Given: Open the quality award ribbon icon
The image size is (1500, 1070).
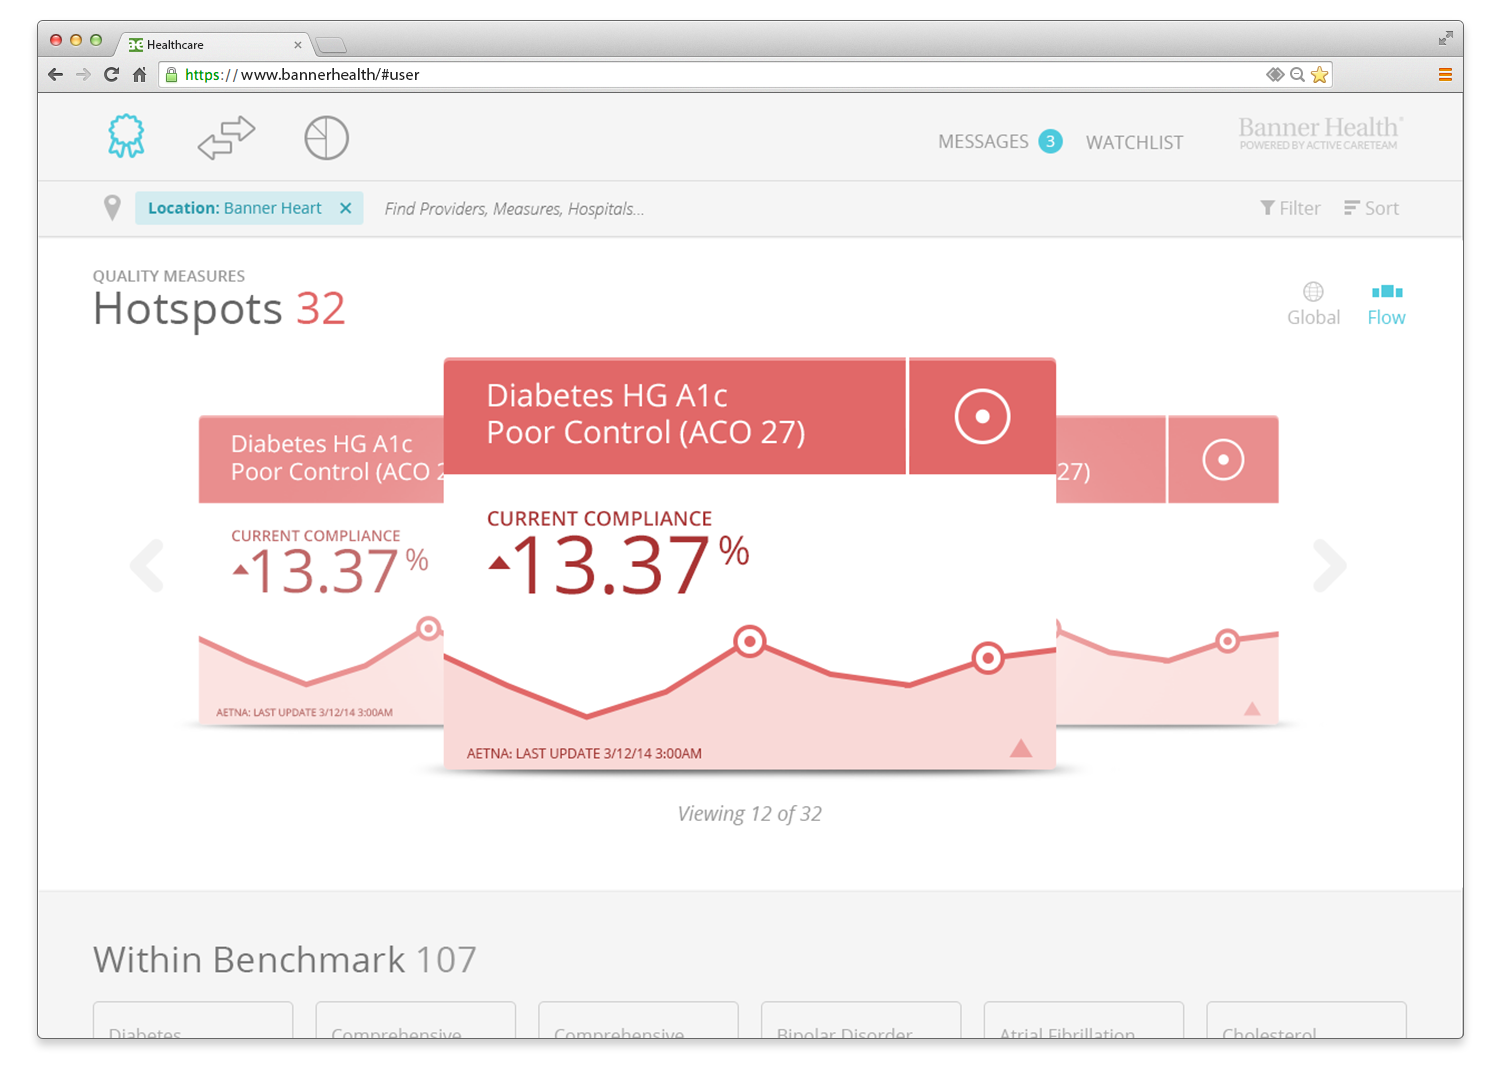Looking at the screenshot, I should [x=126, y=136].
